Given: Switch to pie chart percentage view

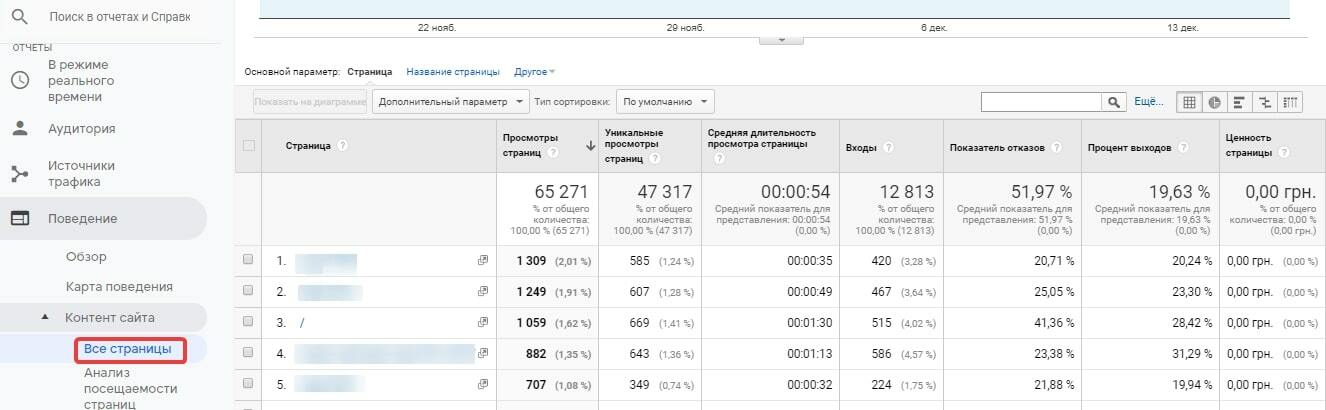Looking at the screenshot, I should 1214,102.
